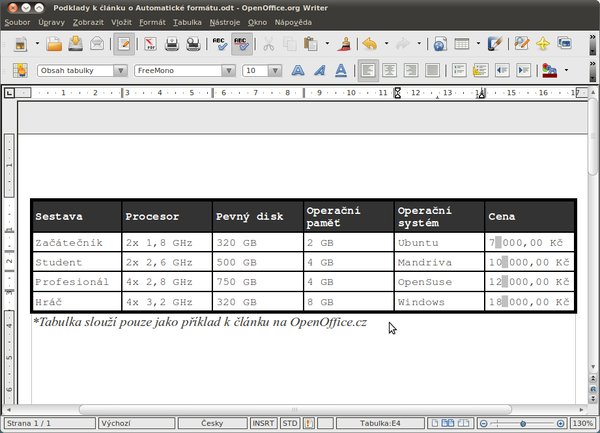Expand the FreeMono font name dropdown

coord(228,71)
